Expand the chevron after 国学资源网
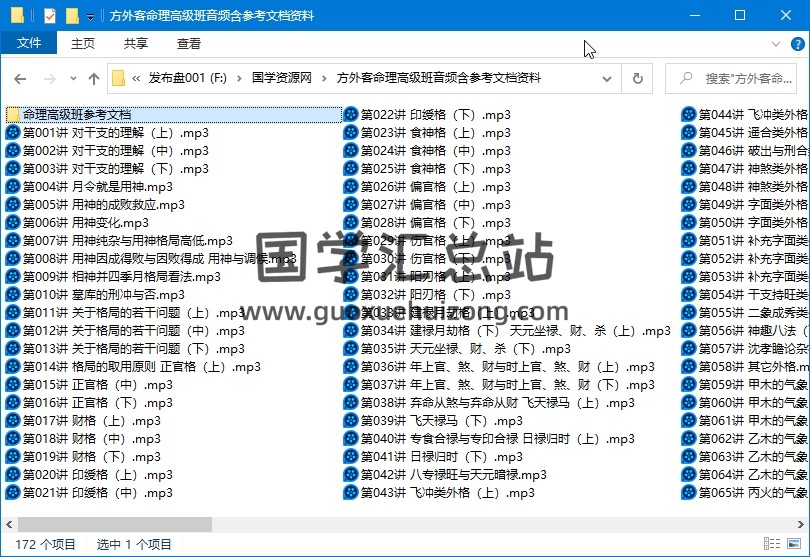The height and width of the screenshot is (557, 810). [x=324, y=79]
